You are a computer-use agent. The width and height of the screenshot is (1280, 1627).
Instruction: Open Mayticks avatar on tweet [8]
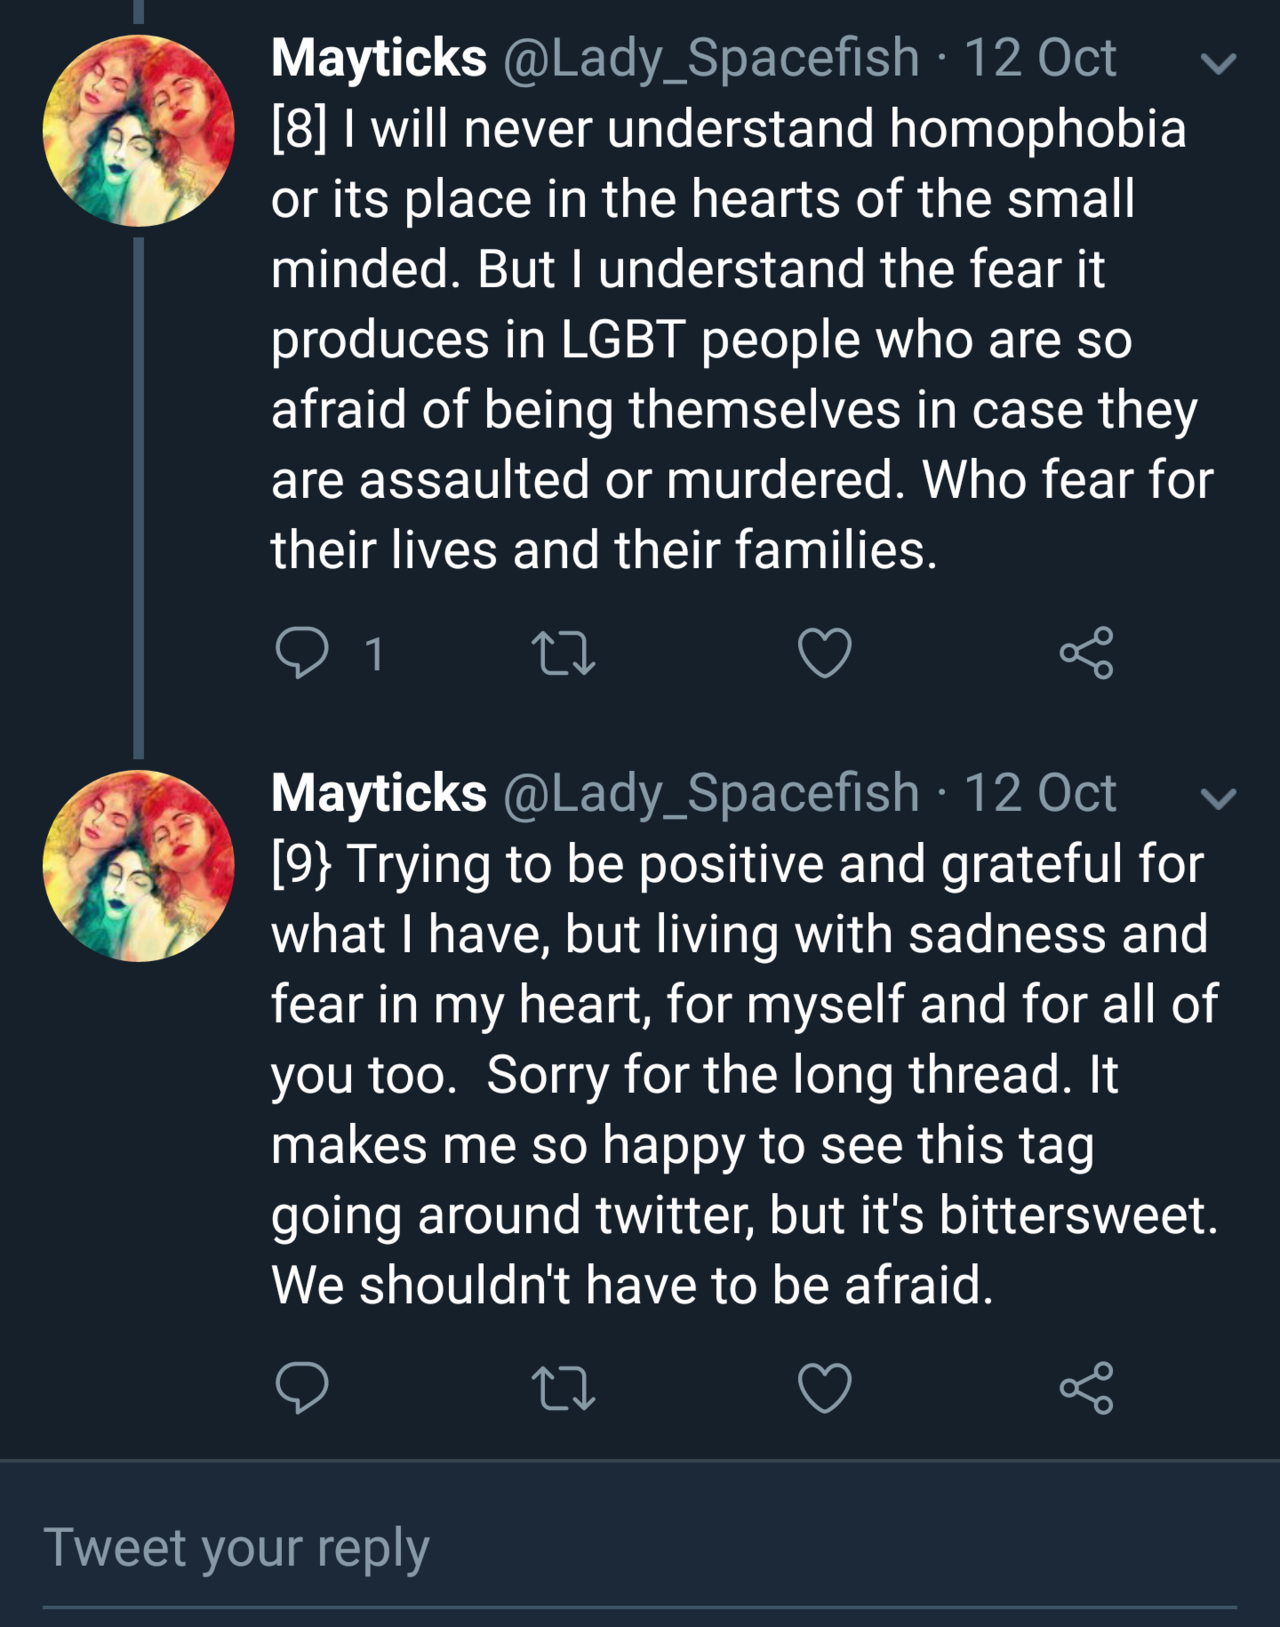pyautogui.click(x=138, y=130)
